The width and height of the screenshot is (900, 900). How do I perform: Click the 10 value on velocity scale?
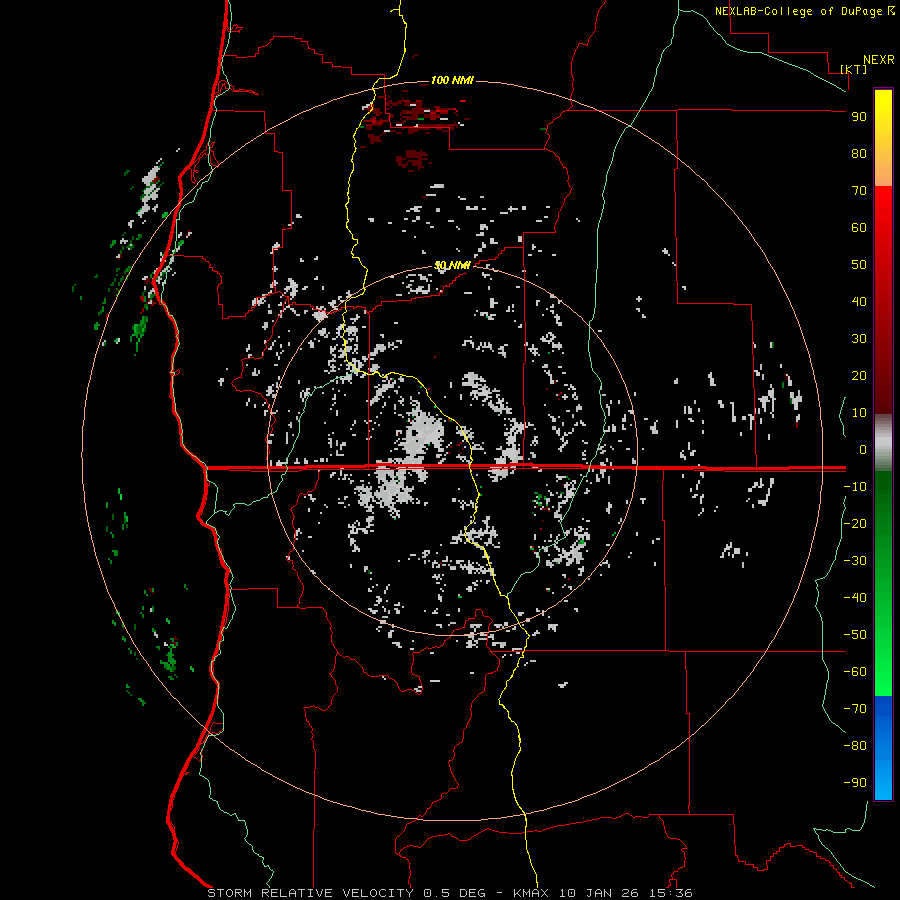coord(859,413)
